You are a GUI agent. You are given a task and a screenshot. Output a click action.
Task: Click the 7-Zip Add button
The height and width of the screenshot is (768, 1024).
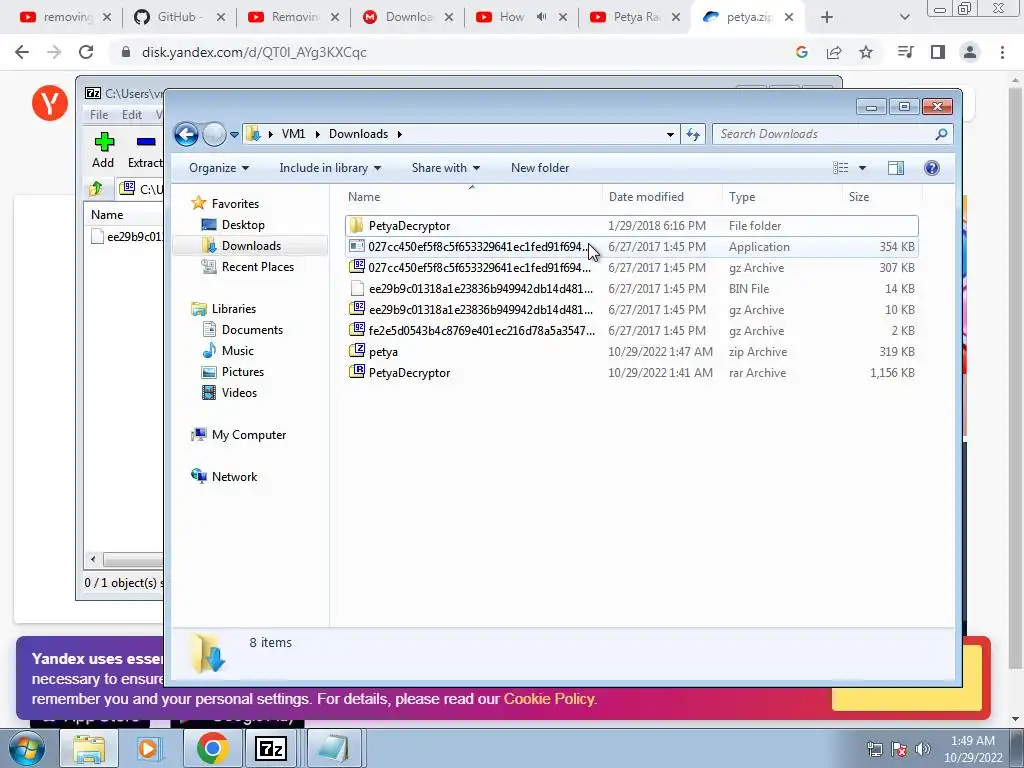coord(103,150)
